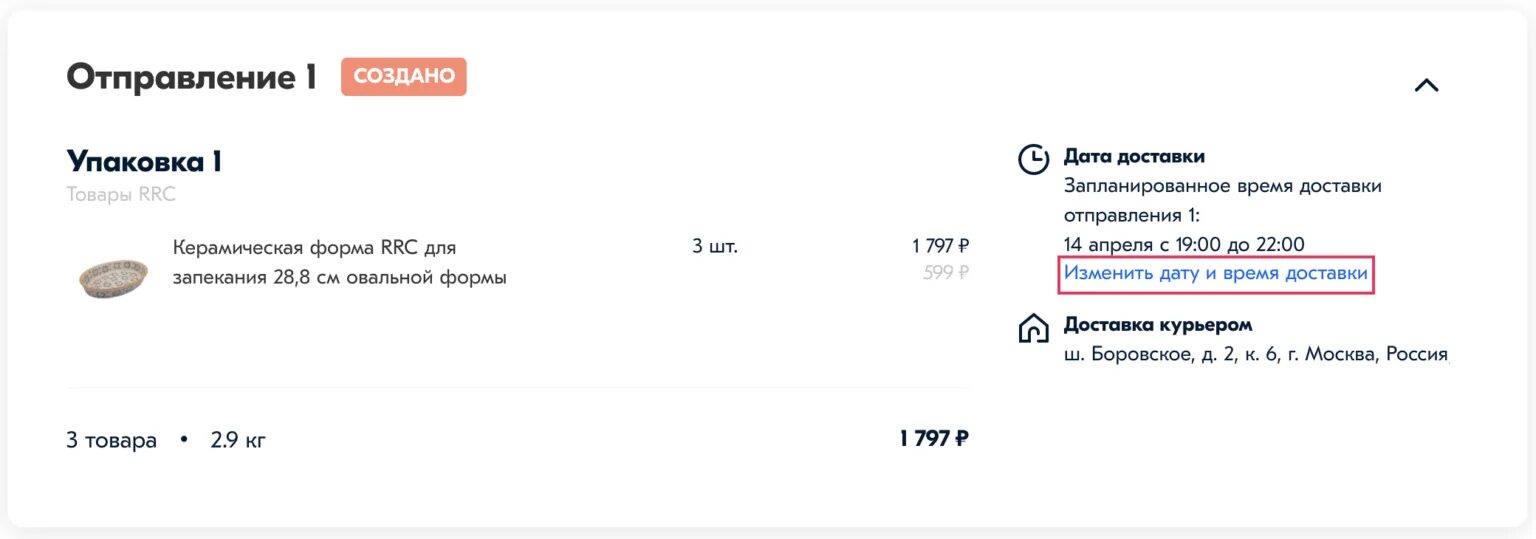Click the Товары RRC subtitle
This screenshot has width=1536, height=539.
point(121,194)
